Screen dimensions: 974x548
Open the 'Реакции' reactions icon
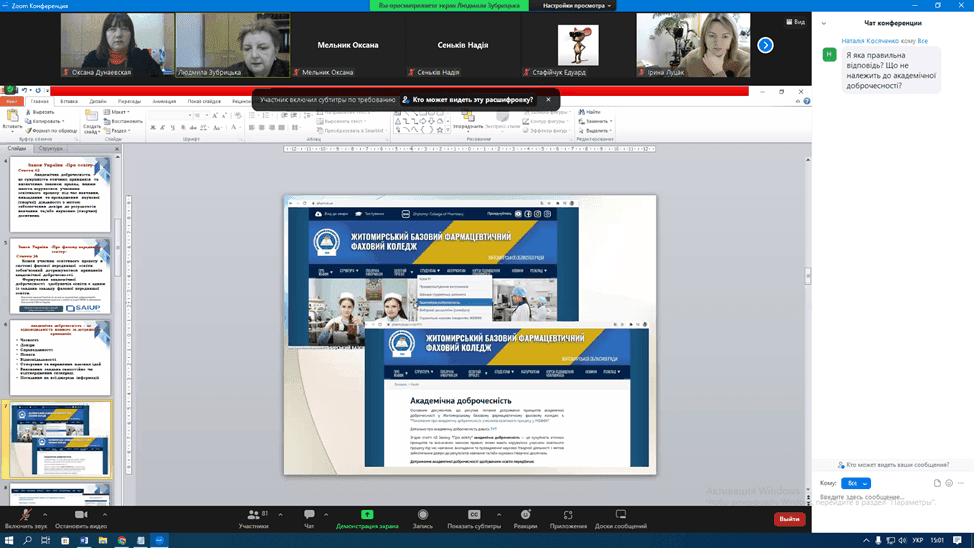click(525, 514)
